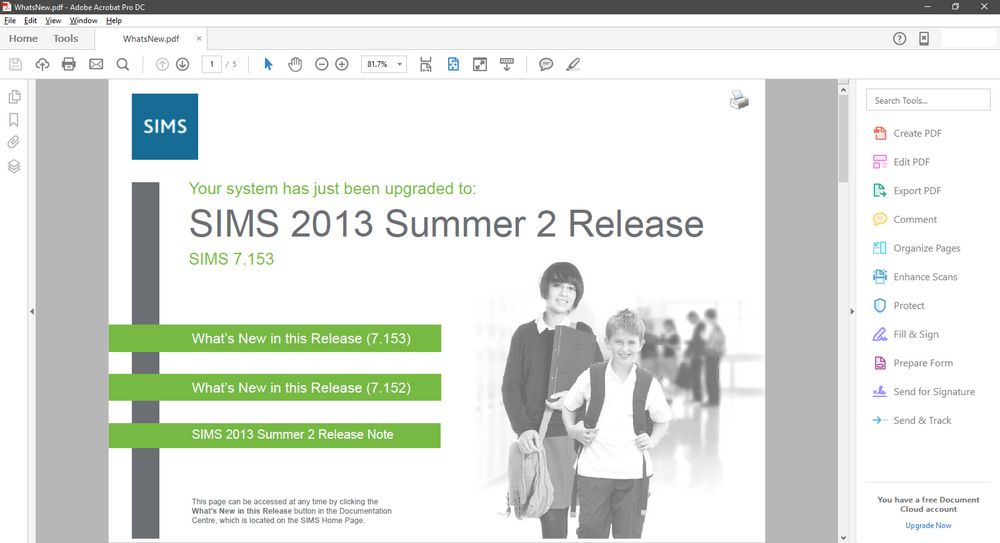Open the Fill & Sign tool

(906, 334)
